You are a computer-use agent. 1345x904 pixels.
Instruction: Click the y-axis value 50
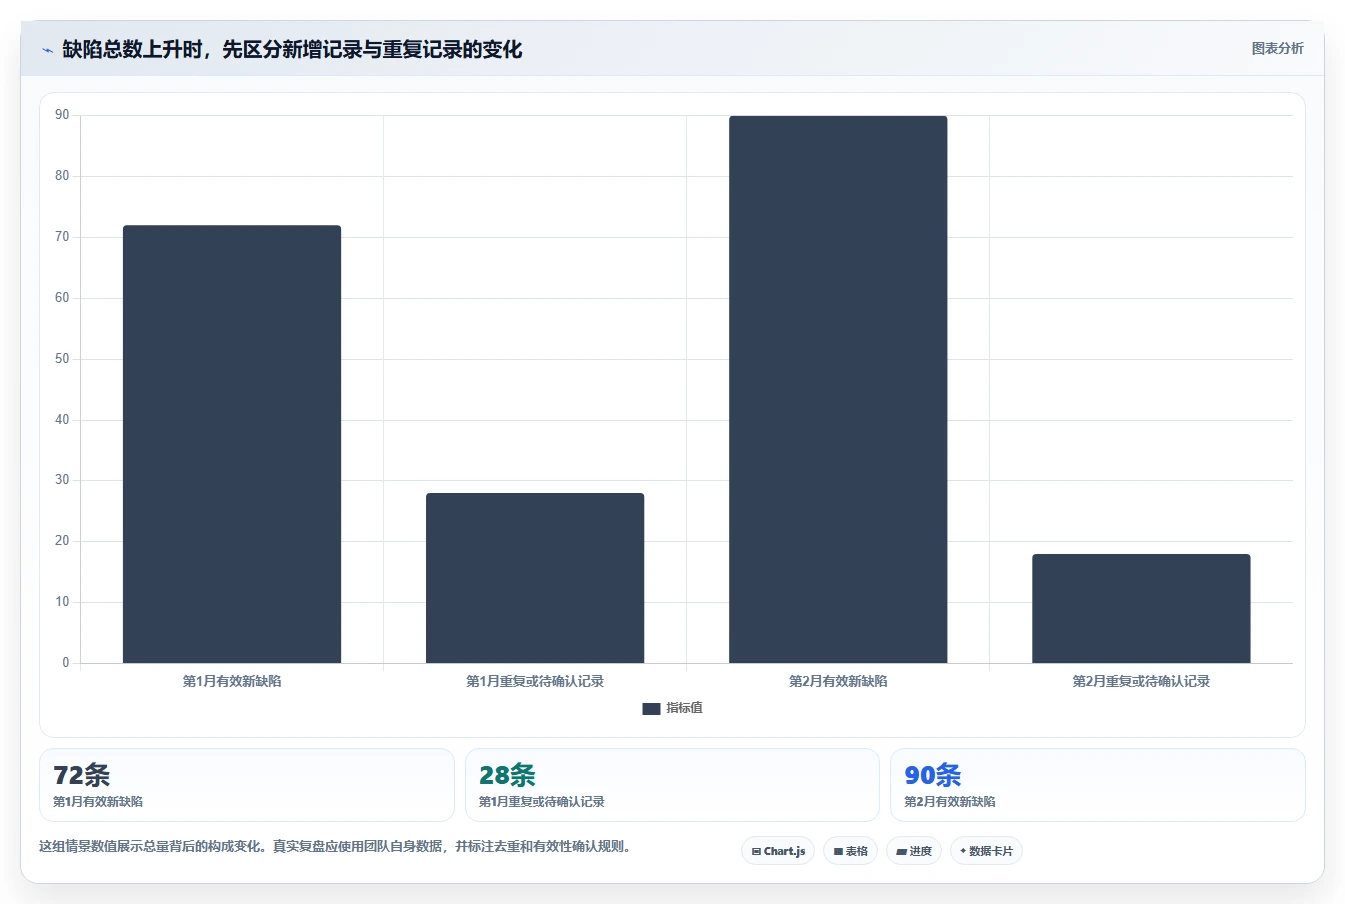coord(62,359)
